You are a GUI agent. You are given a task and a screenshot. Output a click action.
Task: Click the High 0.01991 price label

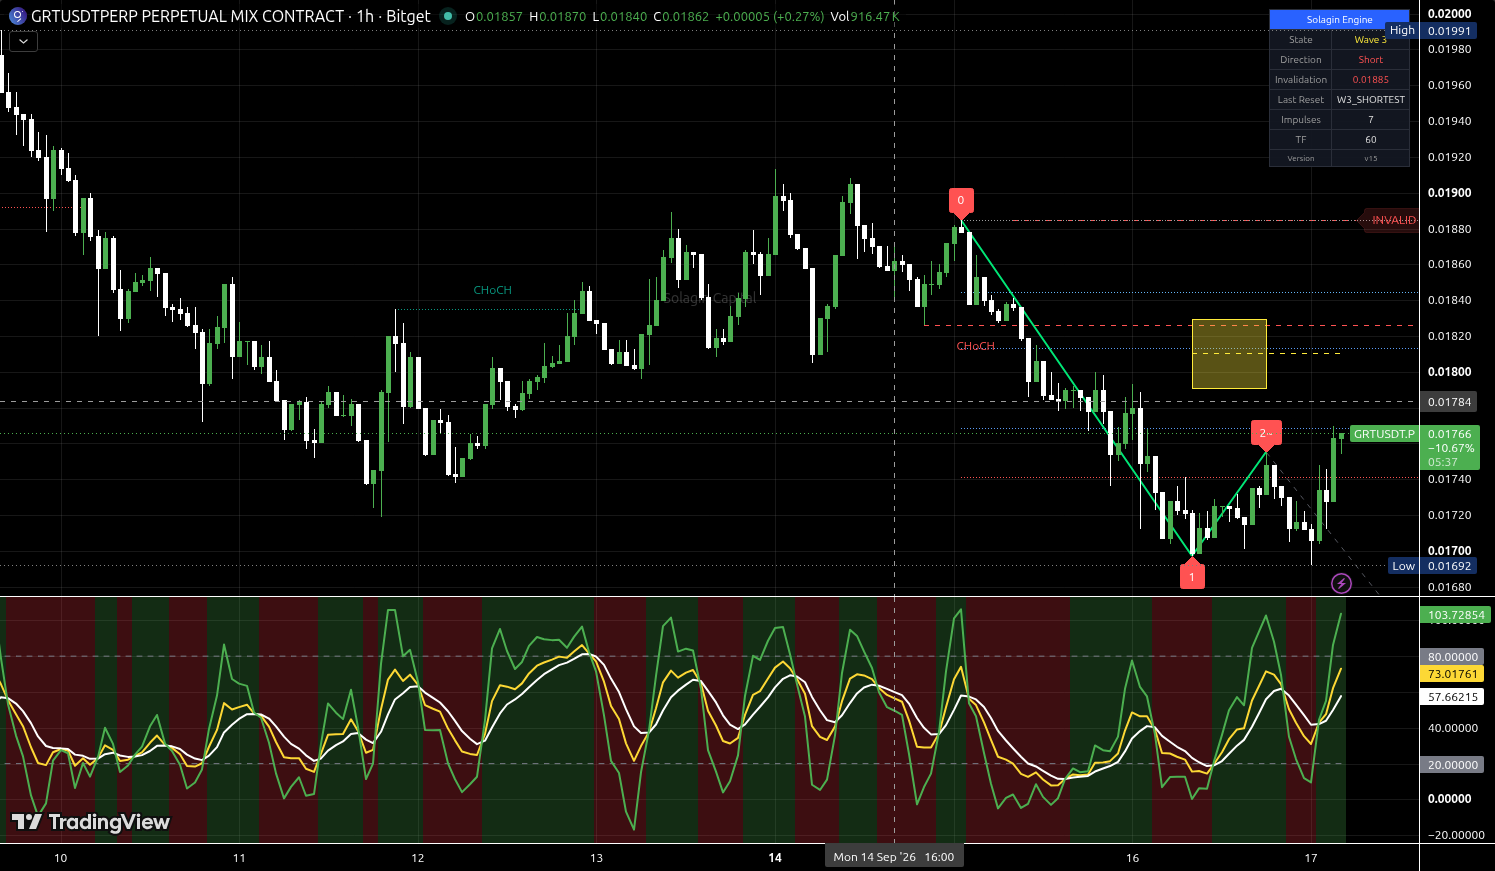[1431, 31]
